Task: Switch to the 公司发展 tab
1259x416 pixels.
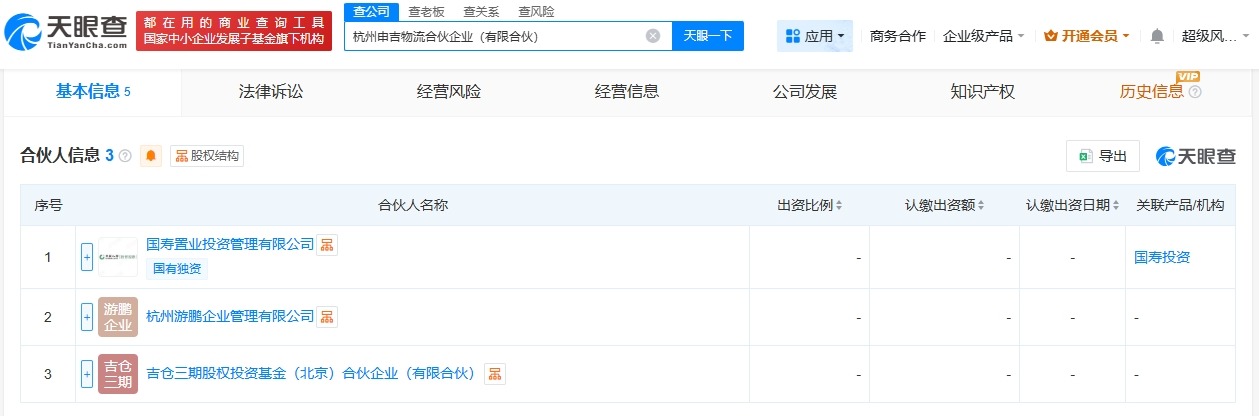Action: point(805,92)
